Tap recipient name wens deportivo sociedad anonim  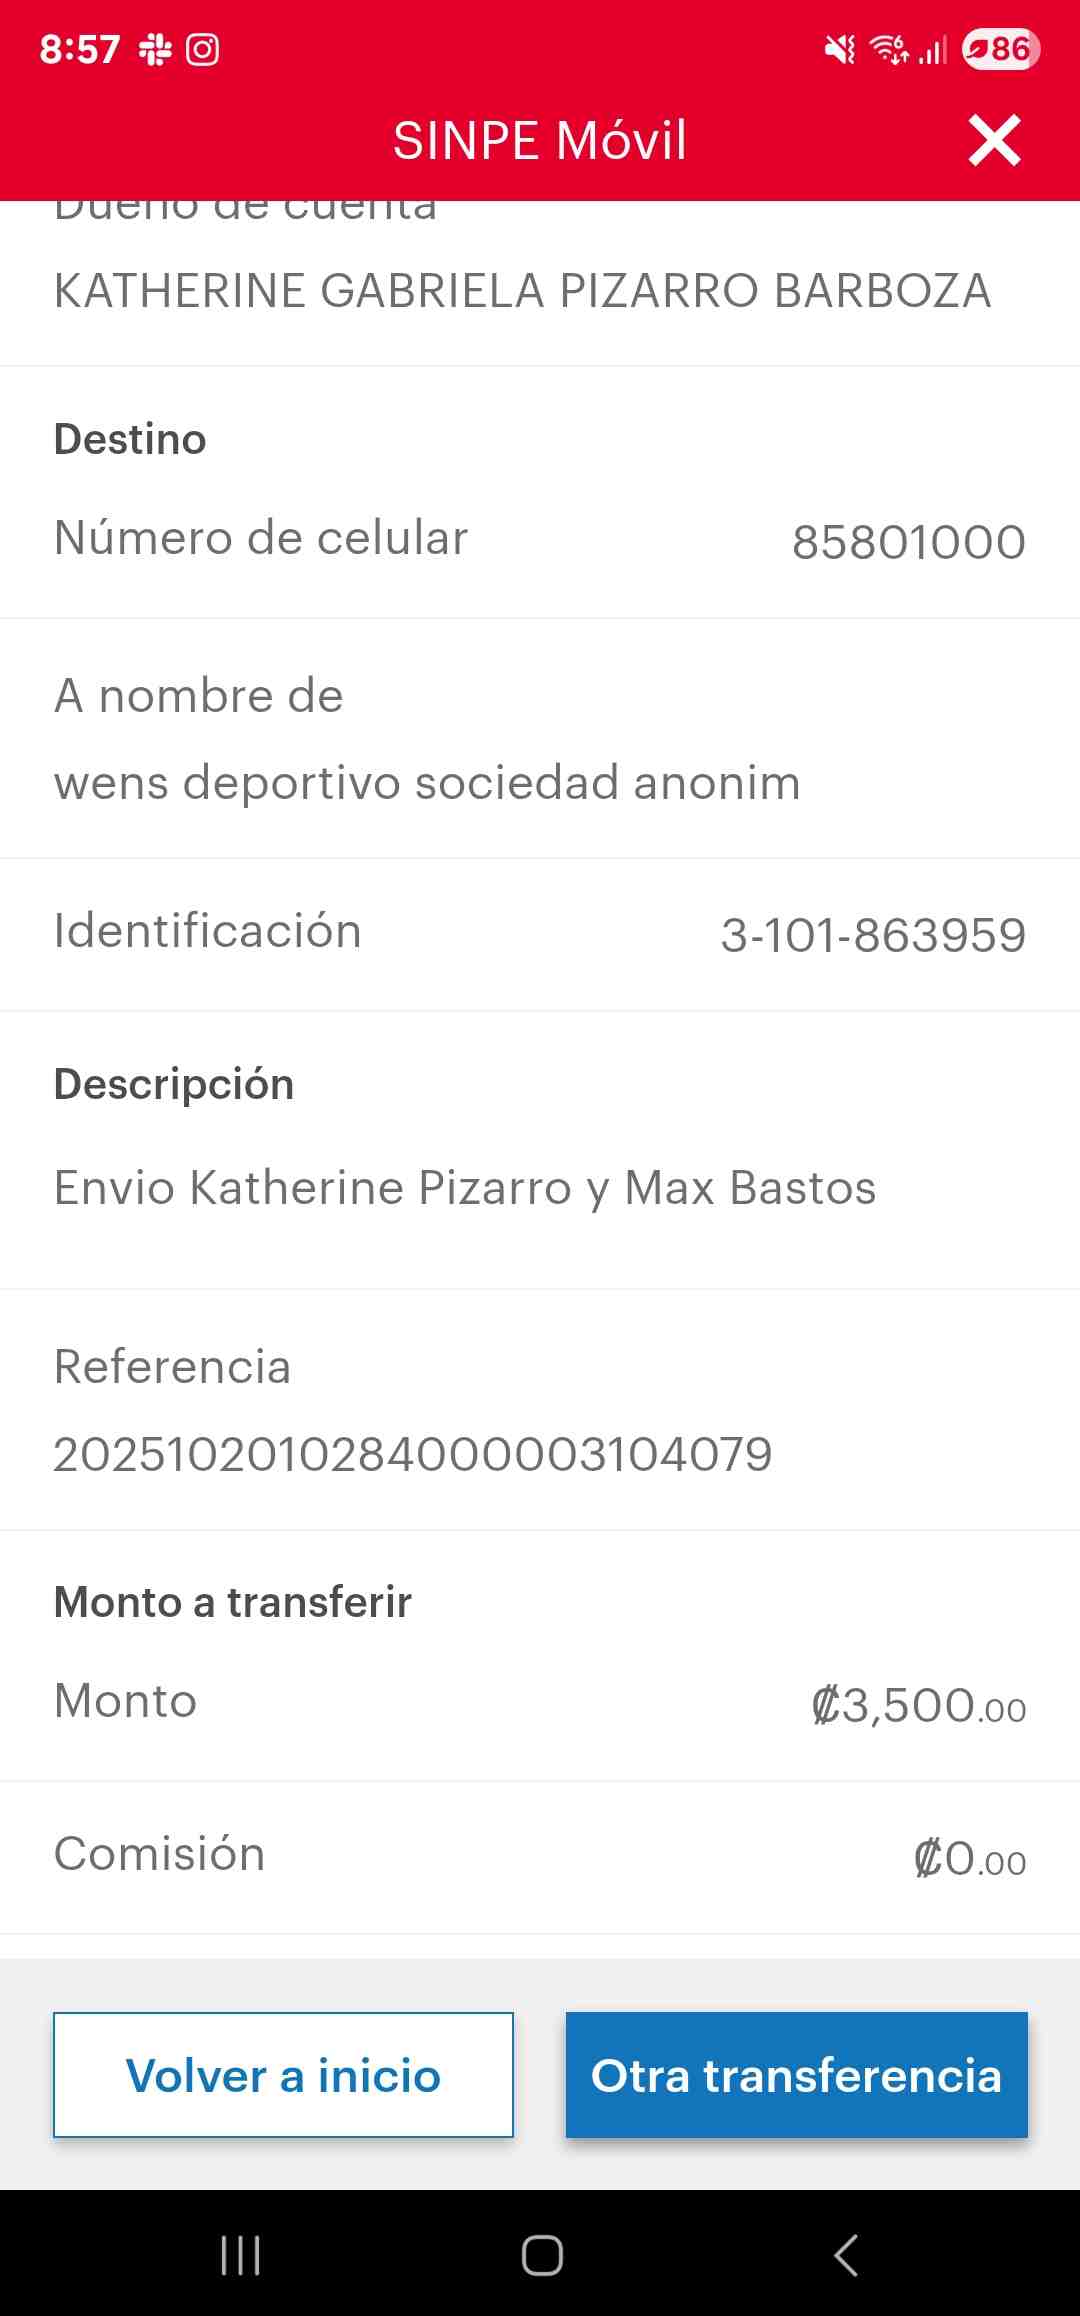click(427, 782)
